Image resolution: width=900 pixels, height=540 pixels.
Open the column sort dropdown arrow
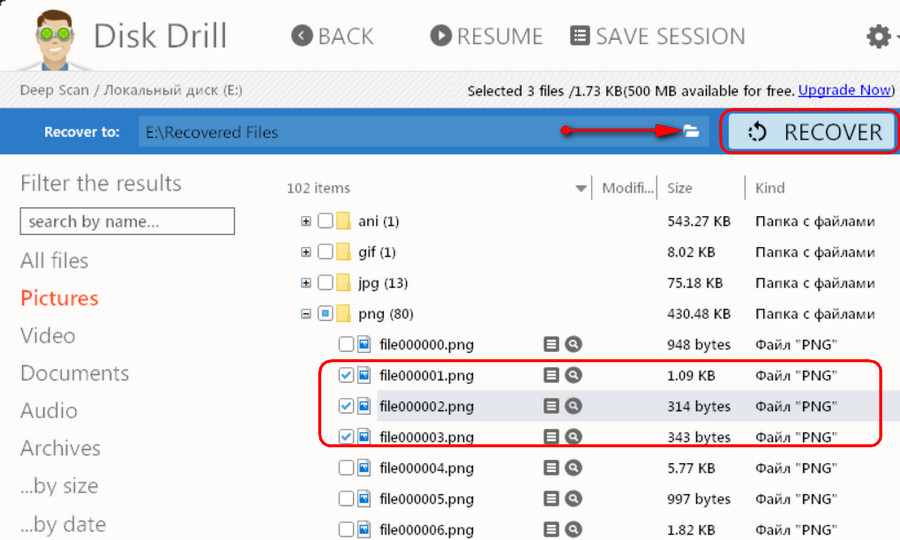[x=581, y=189]
